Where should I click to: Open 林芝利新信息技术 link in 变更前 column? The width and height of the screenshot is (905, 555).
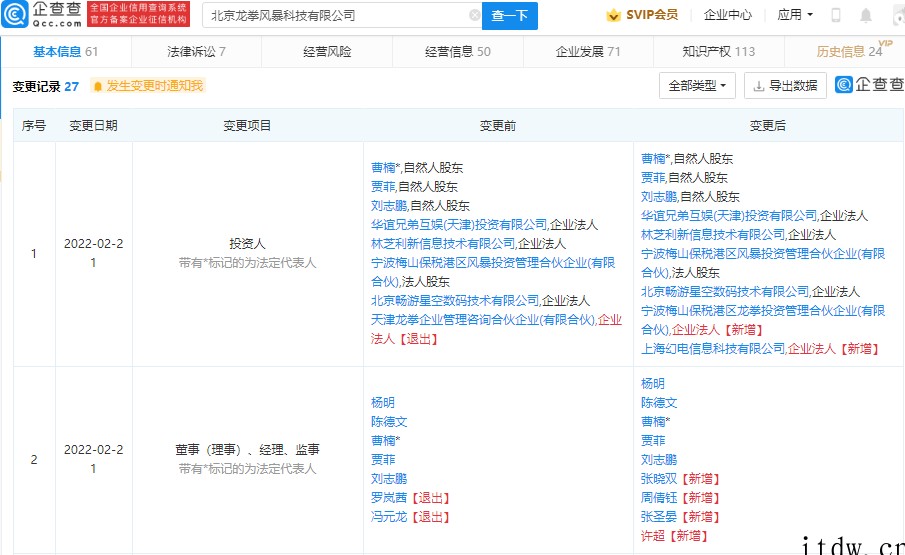443,244
